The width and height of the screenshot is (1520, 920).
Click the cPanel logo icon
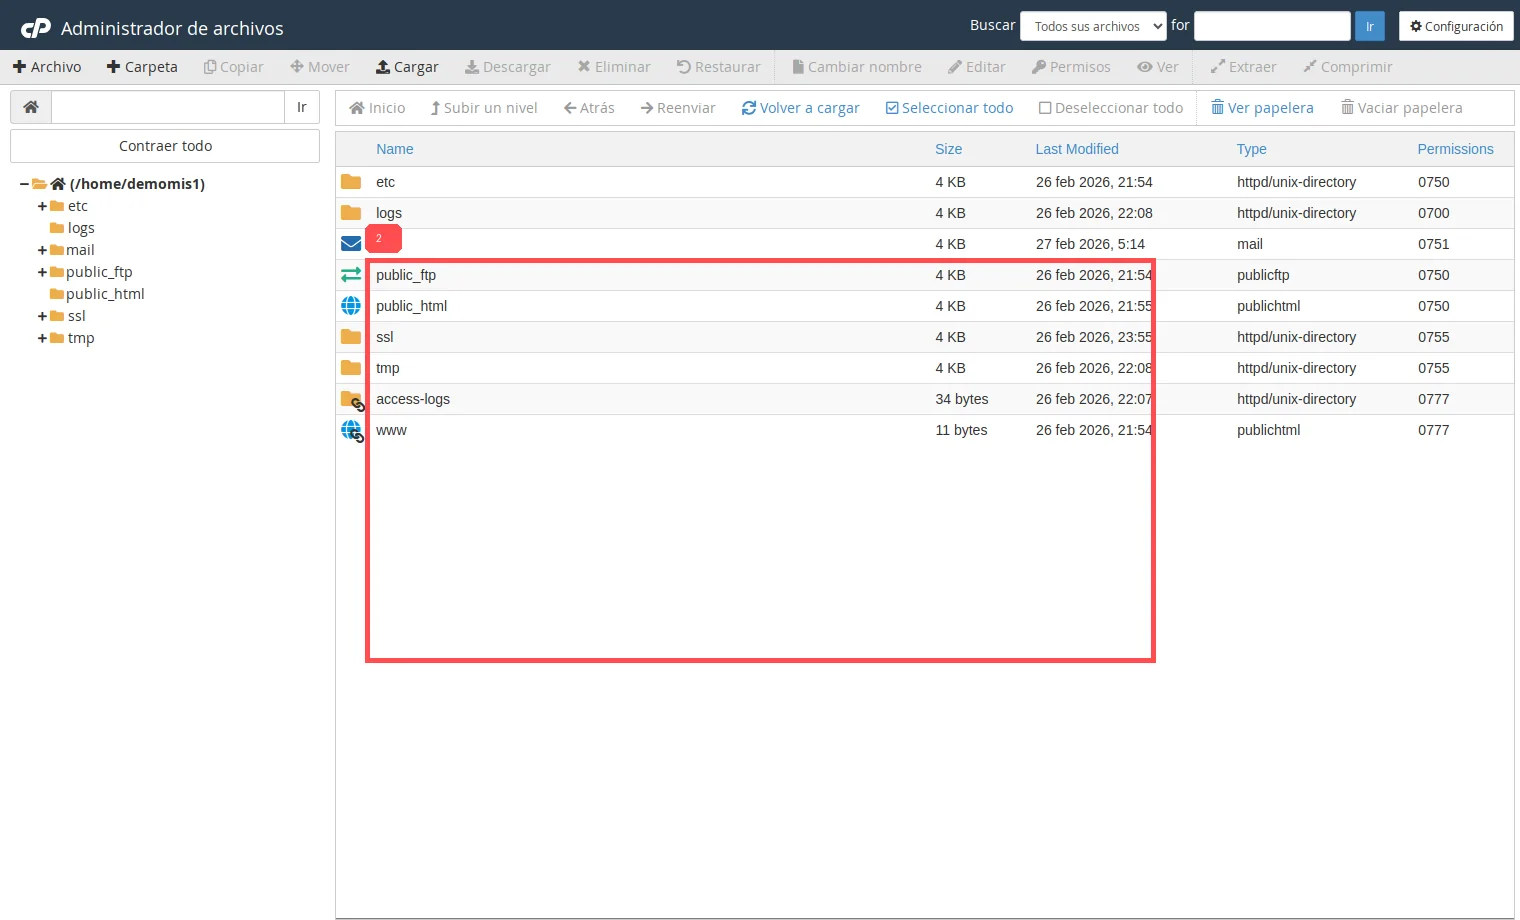pyautogui.click(x=36, y=28)
